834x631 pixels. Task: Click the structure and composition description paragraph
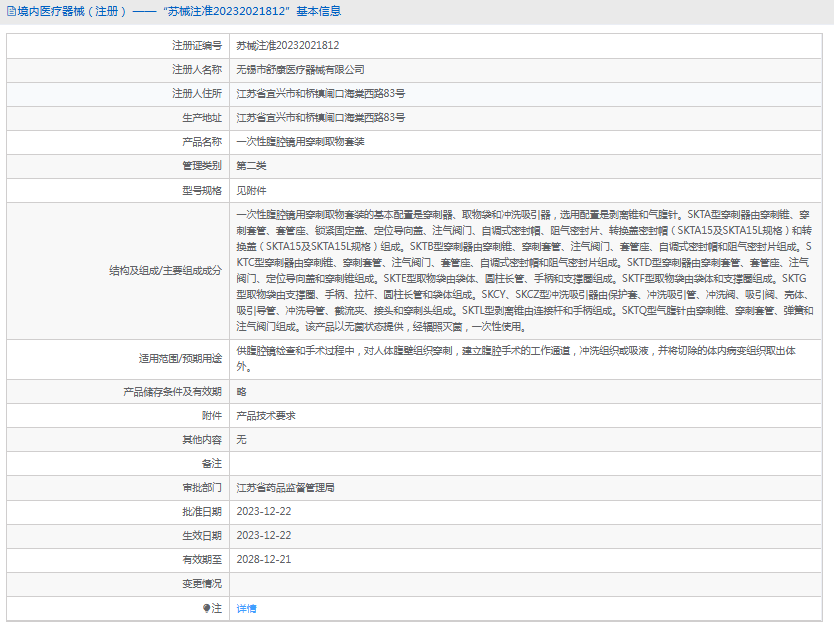pyautogui.click(x=525, y=271)
